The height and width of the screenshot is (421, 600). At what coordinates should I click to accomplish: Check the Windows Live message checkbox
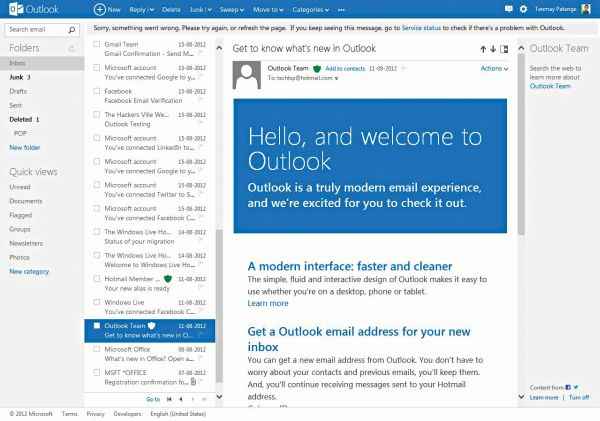pos(96,302)
